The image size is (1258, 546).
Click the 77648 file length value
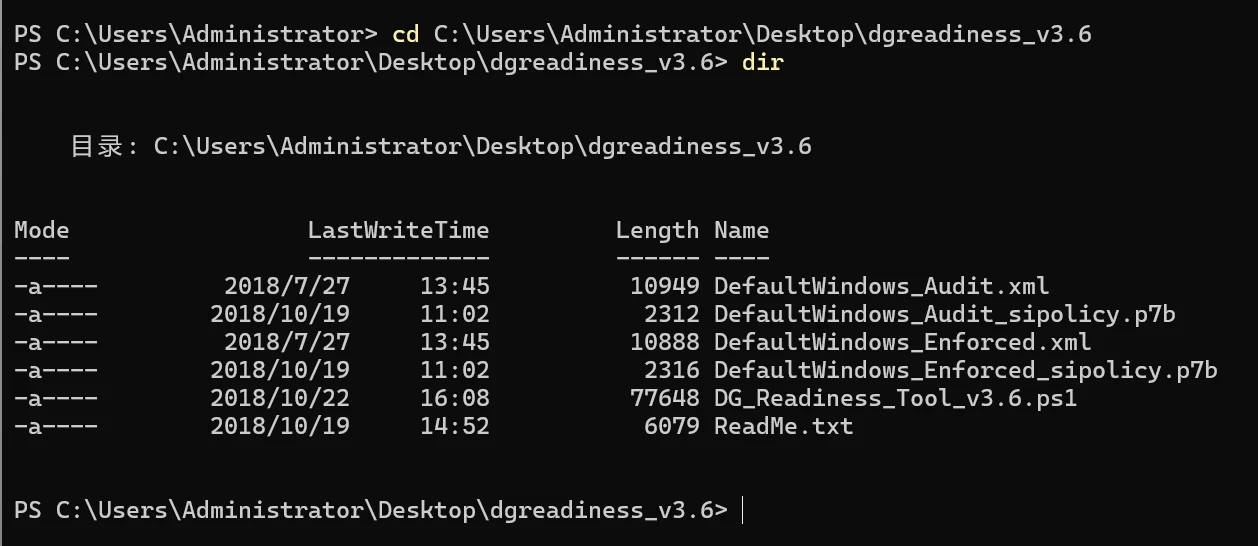664,398
